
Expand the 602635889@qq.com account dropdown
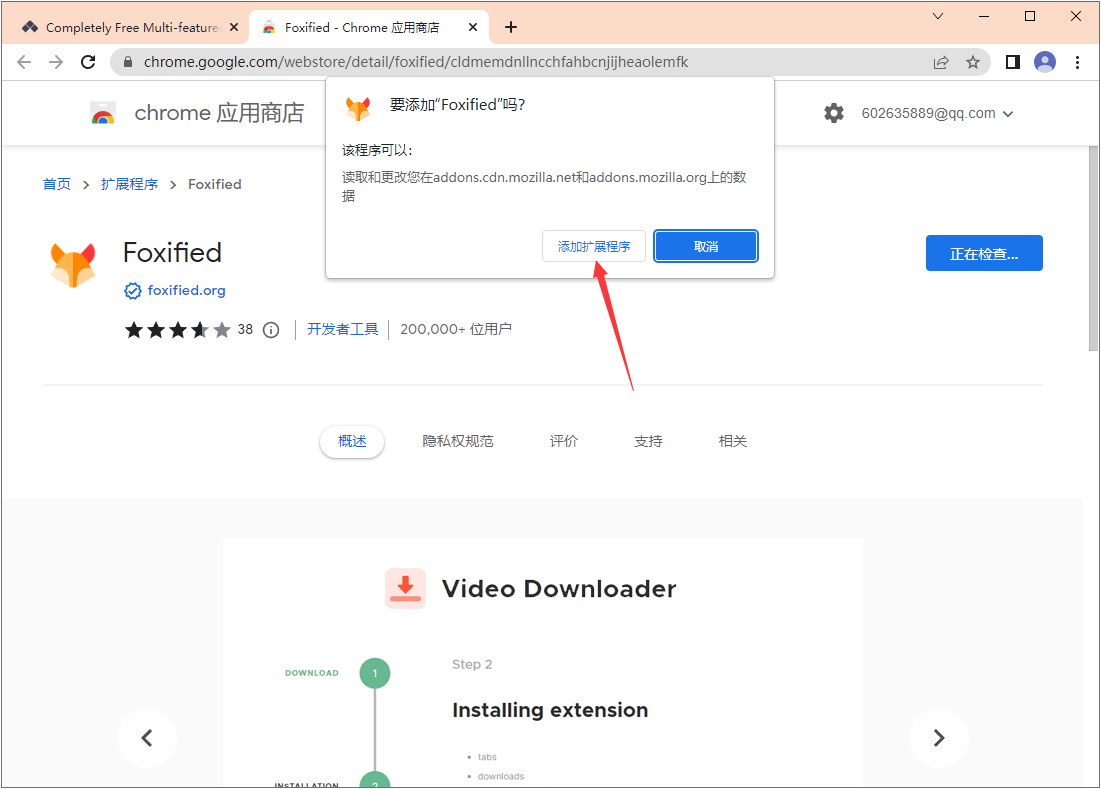[937, 114]
